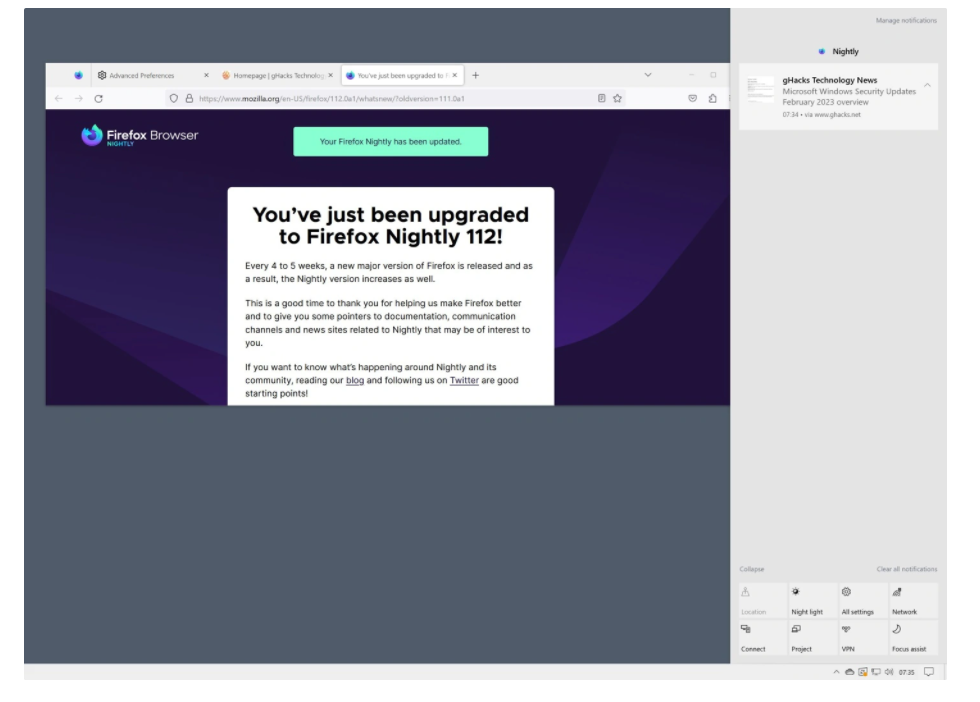Screen dimensions: 980x702
Task: Toggle the VPN quick action tile
Action: point(862,638)
